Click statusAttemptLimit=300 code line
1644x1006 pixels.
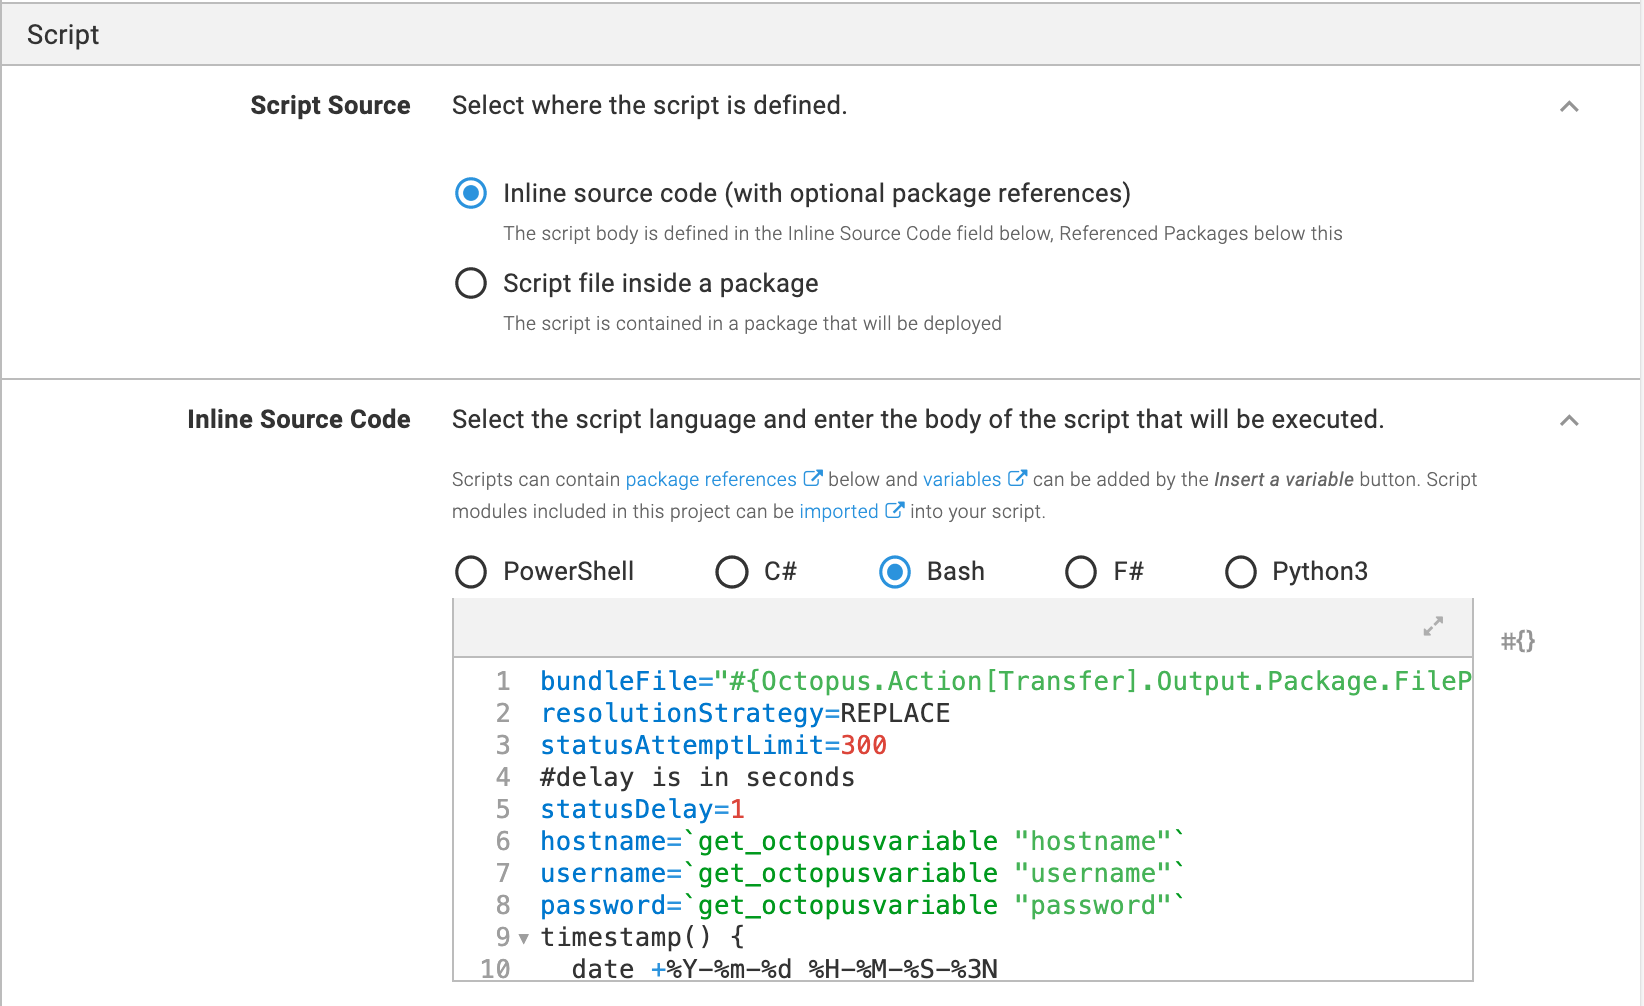coord(713,745)
